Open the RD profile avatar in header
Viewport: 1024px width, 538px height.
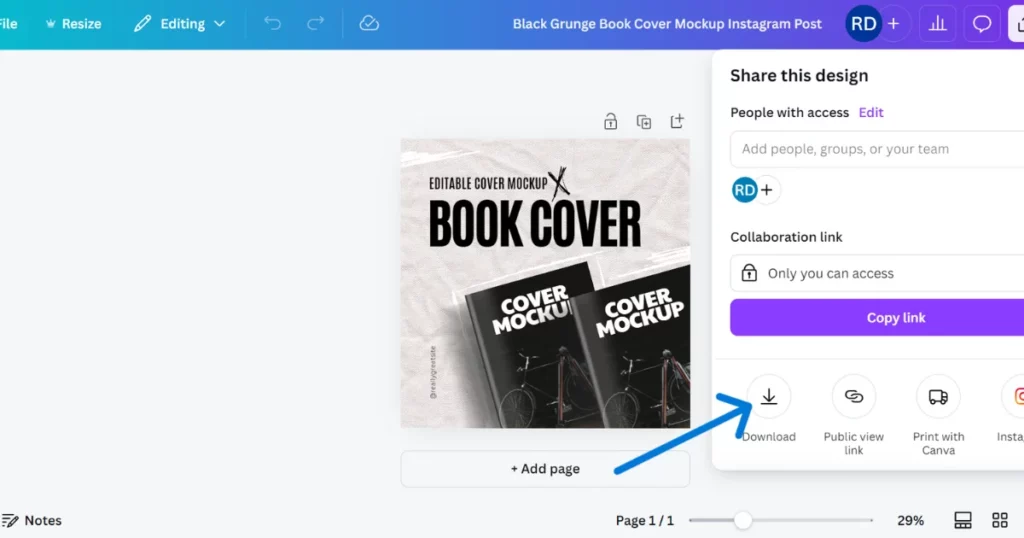click(863, 24)
